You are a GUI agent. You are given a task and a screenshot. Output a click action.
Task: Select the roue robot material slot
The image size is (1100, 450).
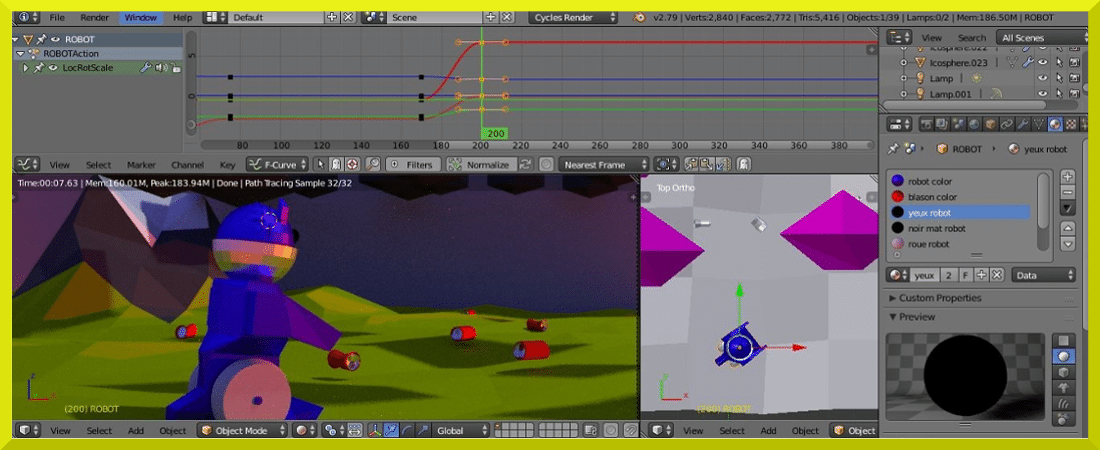(960, 244)
